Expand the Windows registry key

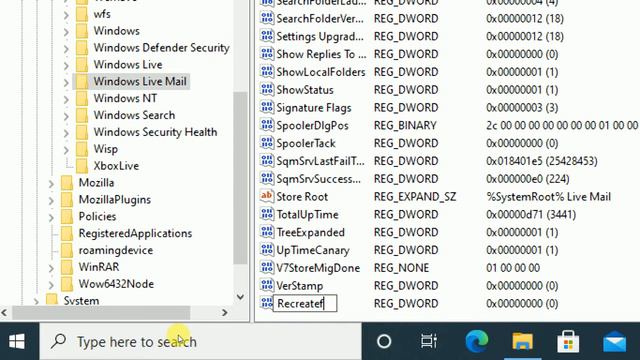pos(66,31)
